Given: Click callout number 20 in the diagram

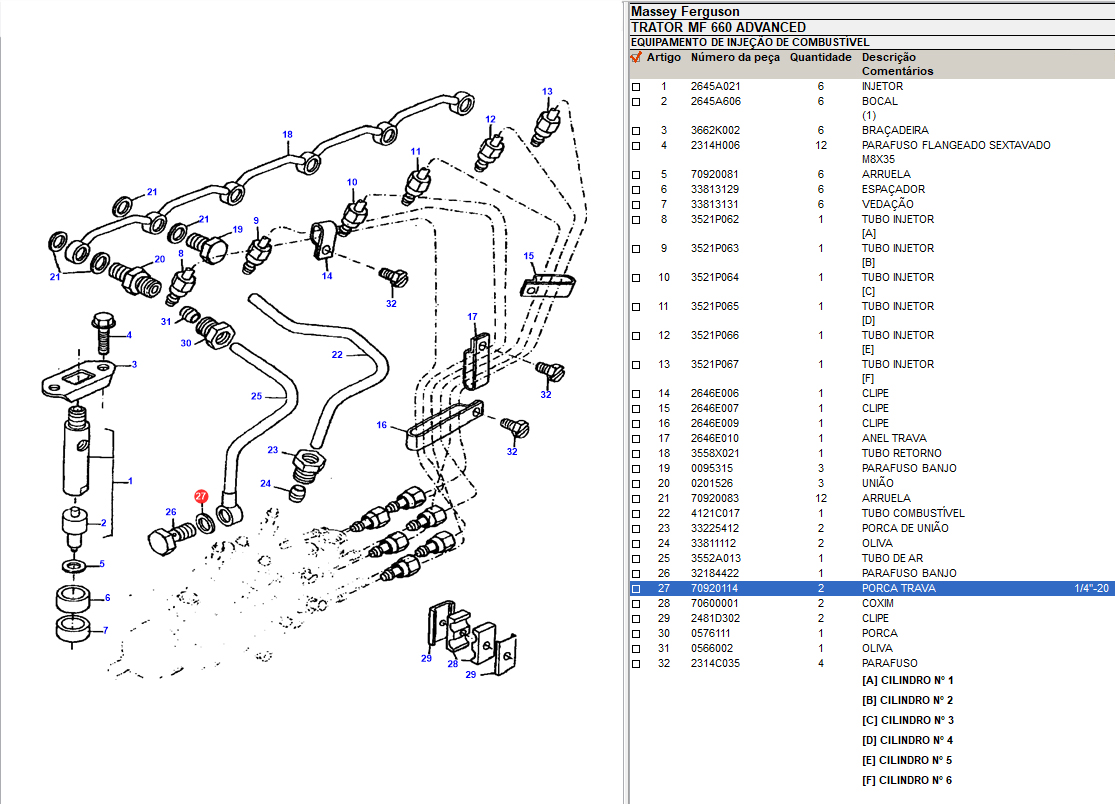Looking at the screenshot, I should click(x=159, y=259).
